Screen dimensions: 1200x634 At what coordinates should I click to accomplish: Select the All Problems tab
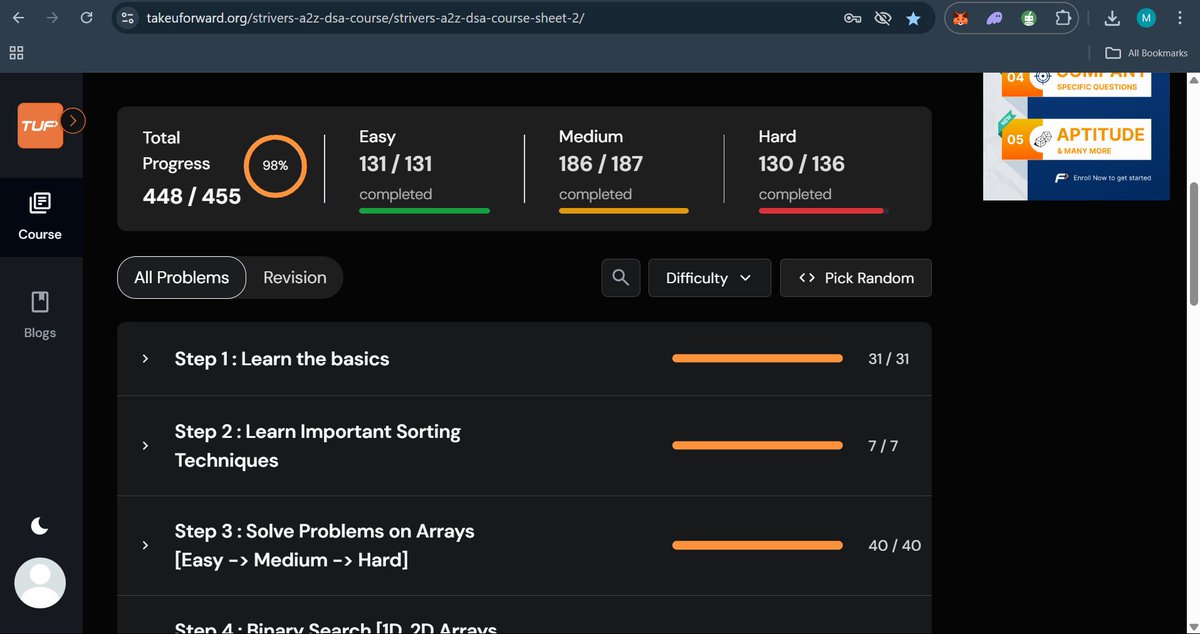pyautogui.click(x=182, y=278)
